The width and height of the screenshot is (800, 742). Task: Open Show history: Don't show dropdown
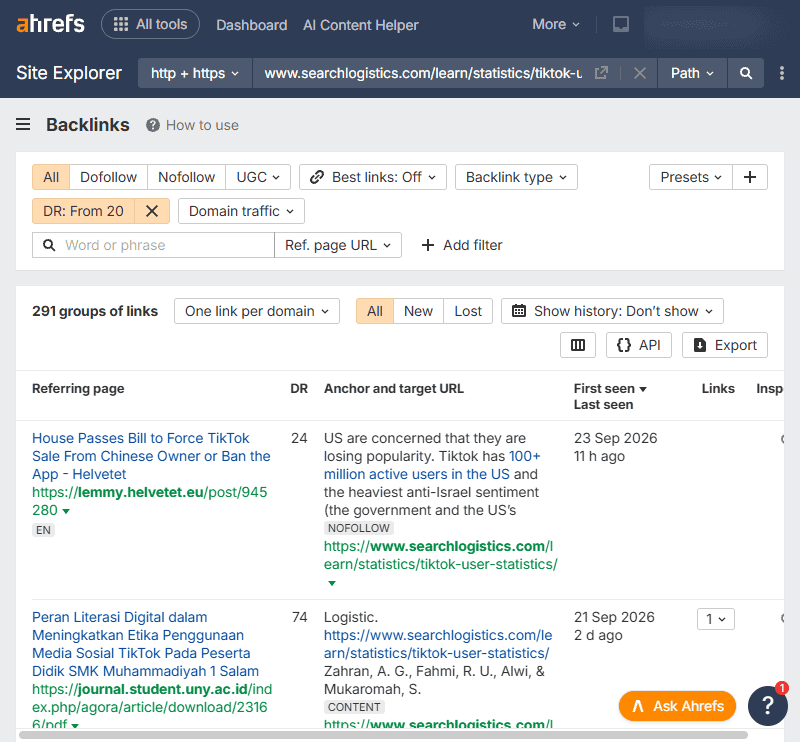[612, 311]
